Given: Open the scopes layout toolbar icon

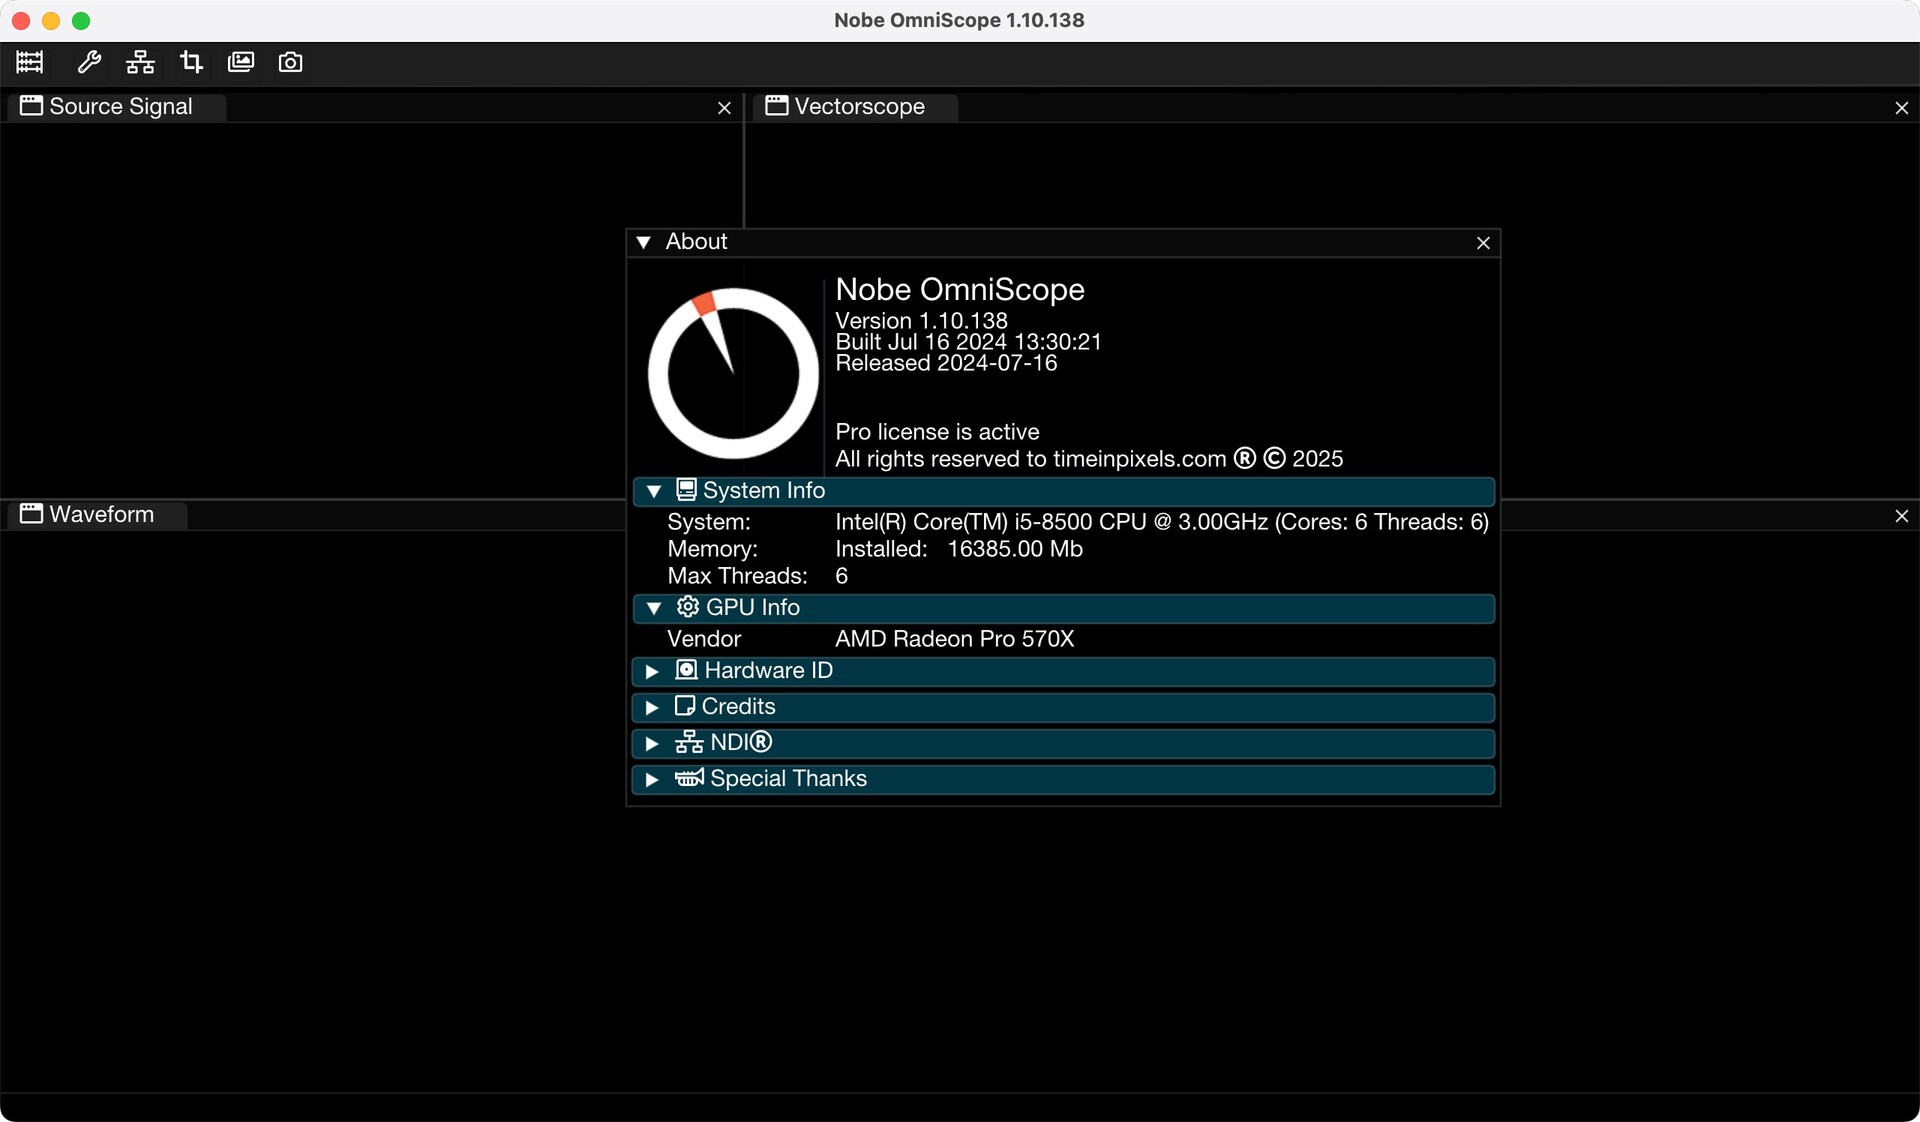Looking at the screenshot, I should [x=30, y=62].
